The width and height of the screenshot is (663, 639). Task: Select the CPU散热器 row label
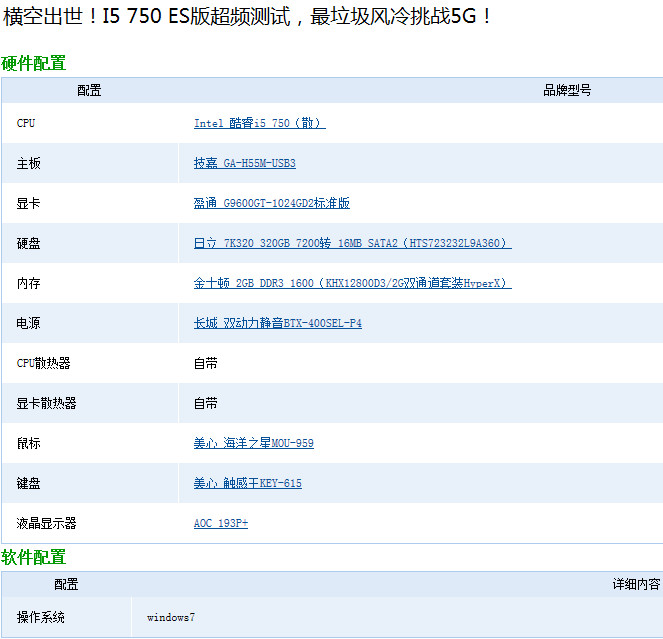(x=44, y=363)
